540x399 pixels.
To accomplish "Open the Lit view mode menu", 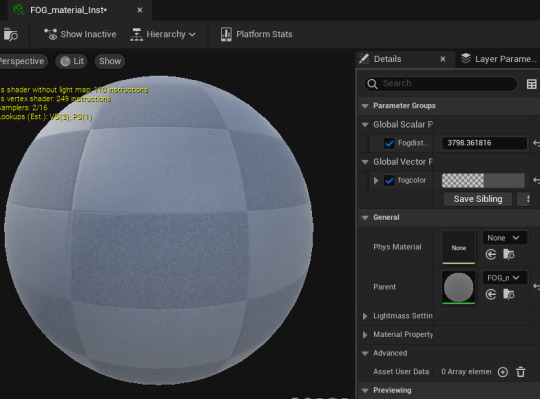I will pos(72,61).
